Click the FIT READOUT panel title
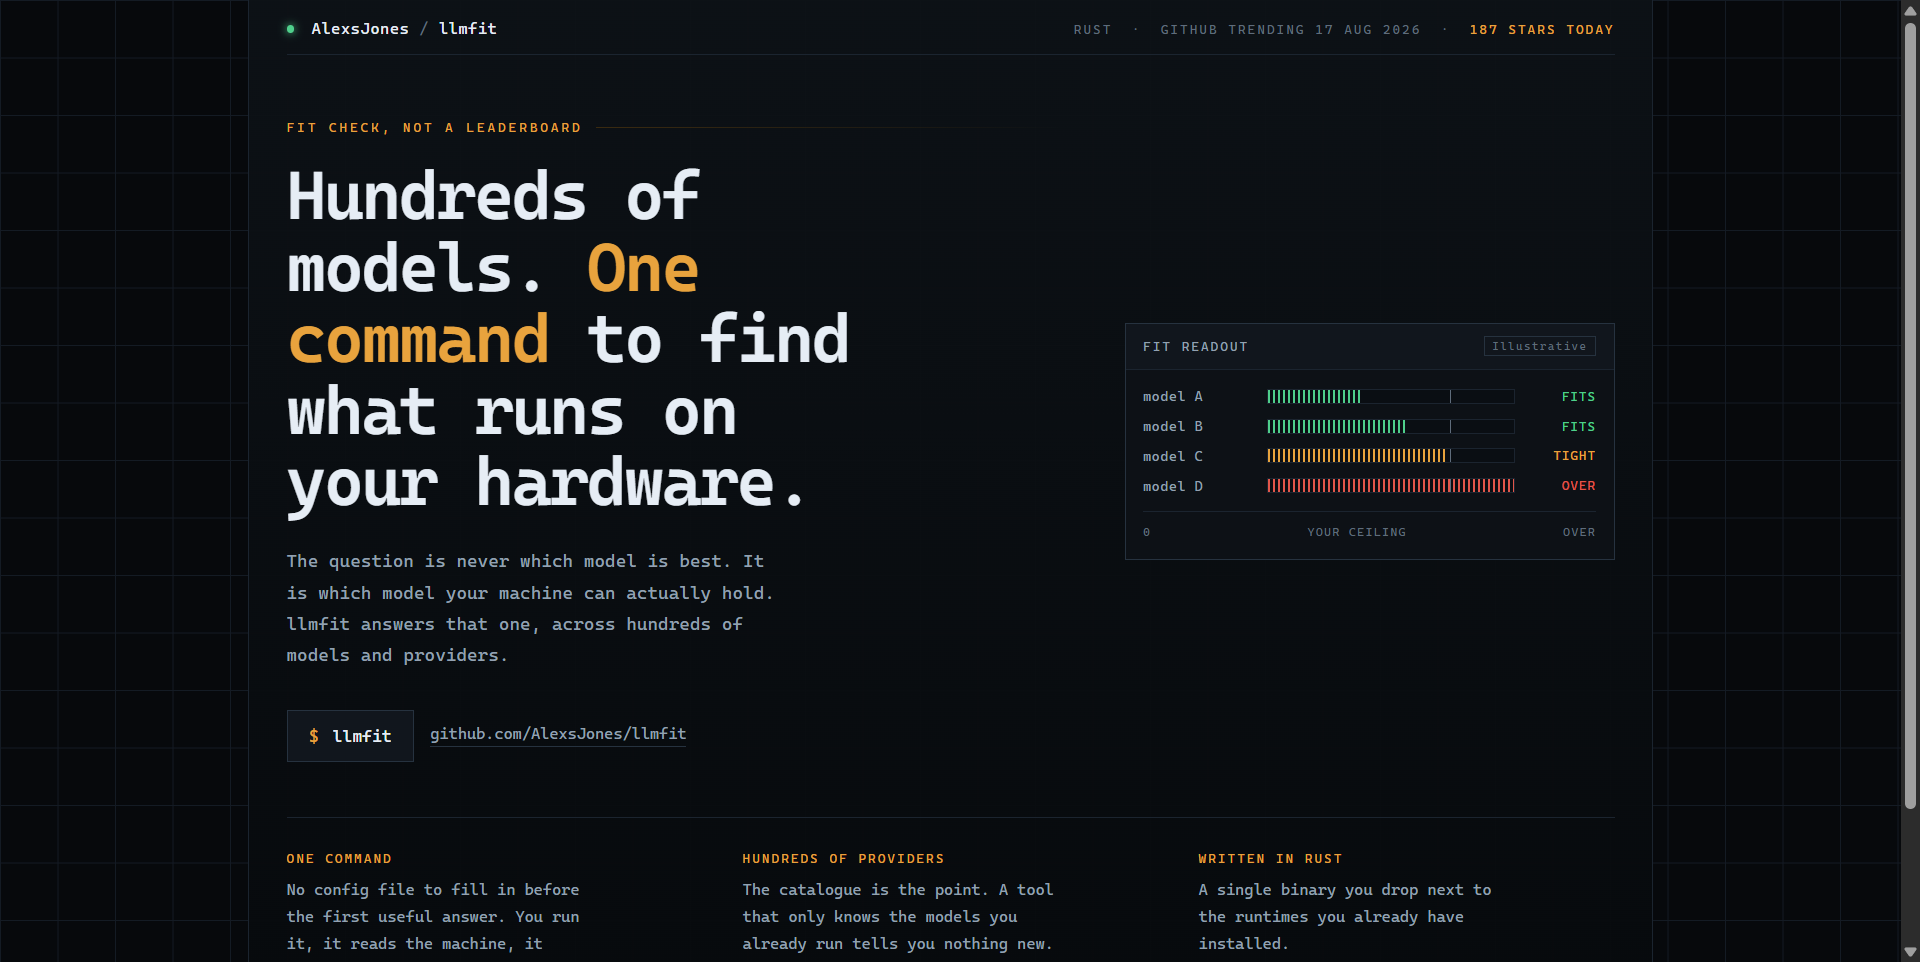Viewport: 1920px width, 962px height. tap(1195, 347)
